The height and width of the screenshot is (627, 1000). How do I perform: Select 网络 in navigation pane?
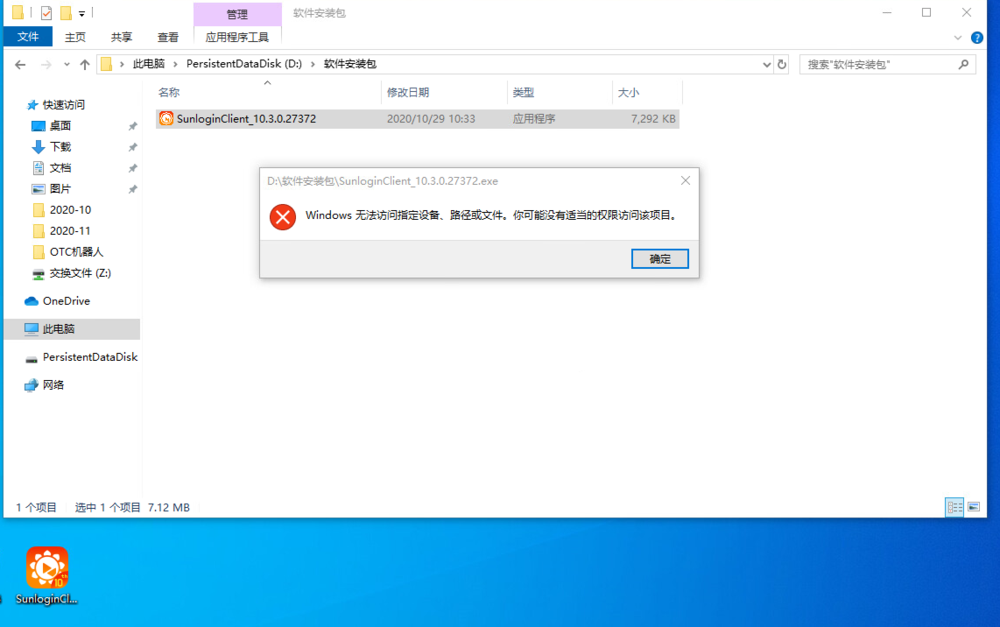pyautogui.click(x=54, y=385)
